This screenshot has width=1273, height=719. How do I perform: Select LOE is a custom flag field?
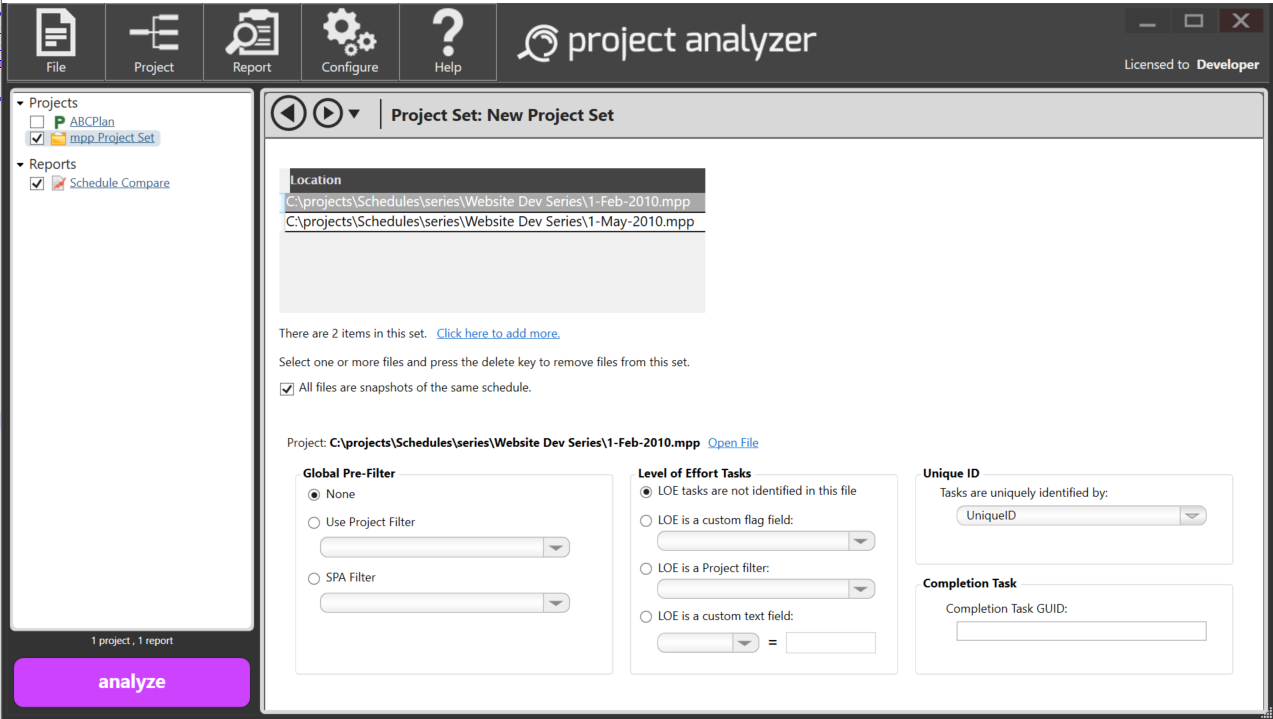point(646,520)
